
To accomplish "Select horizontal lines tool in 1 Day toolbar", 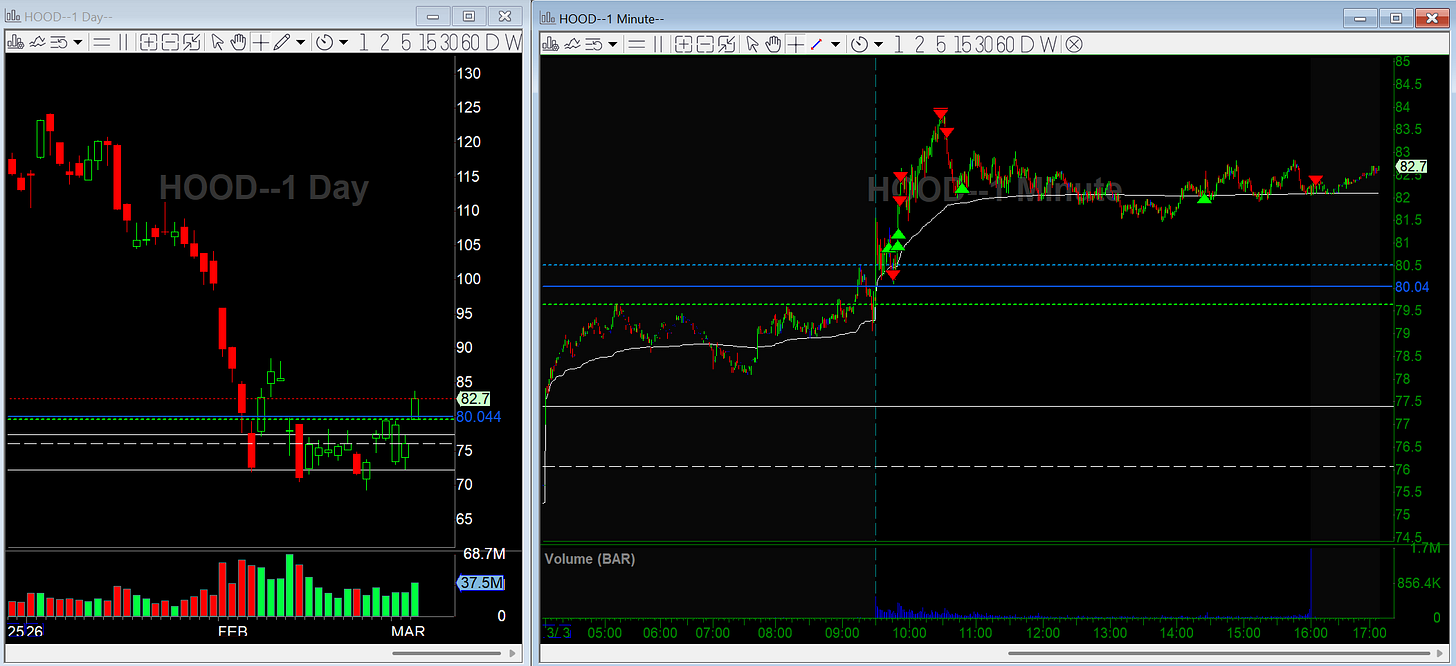I will 101,42.
